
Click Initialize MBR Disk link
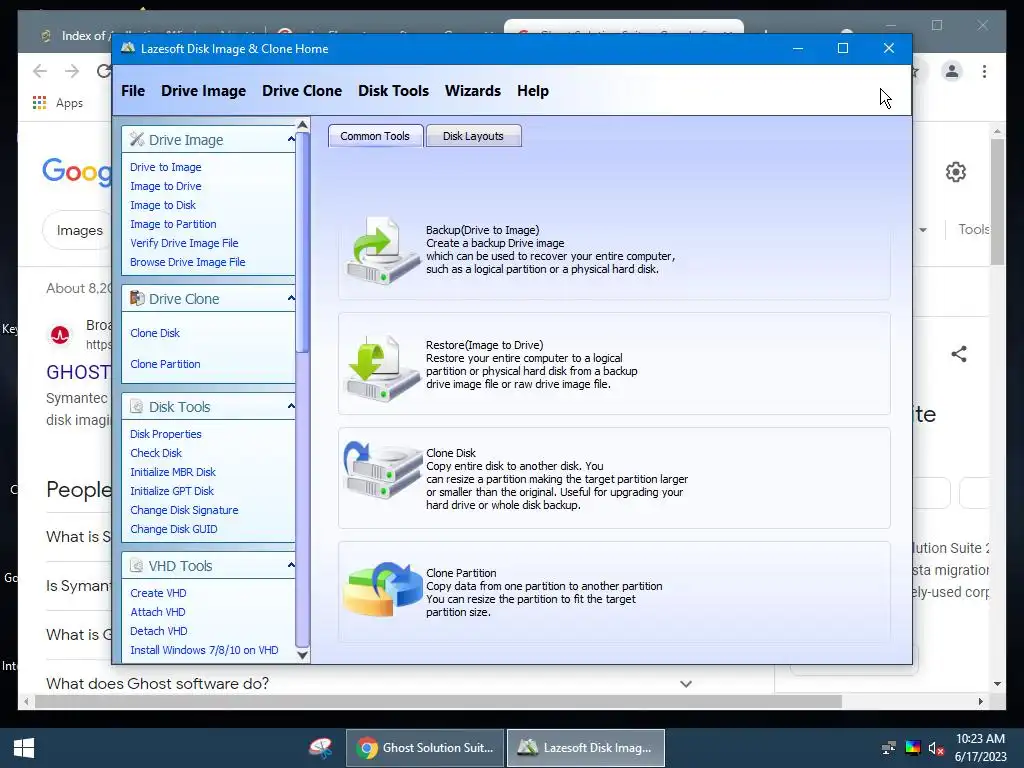tap(173, 472)
